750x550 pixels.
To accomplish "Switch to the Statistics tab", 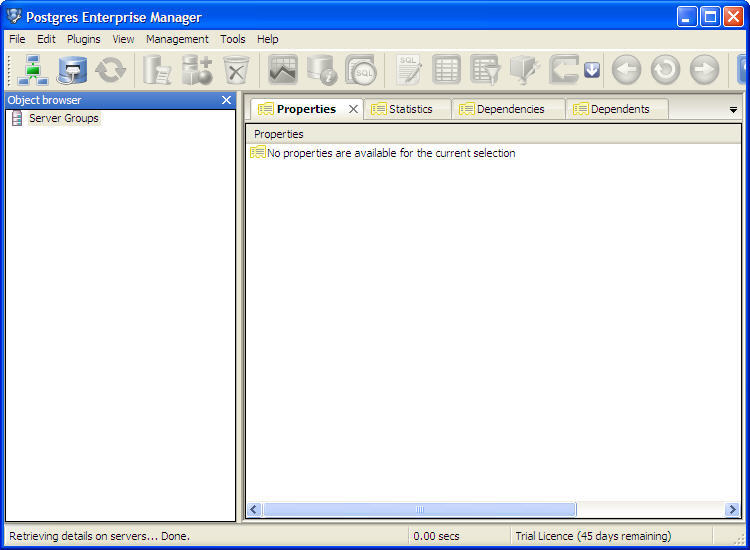I will pyautogui.click(x=407, y=109).
